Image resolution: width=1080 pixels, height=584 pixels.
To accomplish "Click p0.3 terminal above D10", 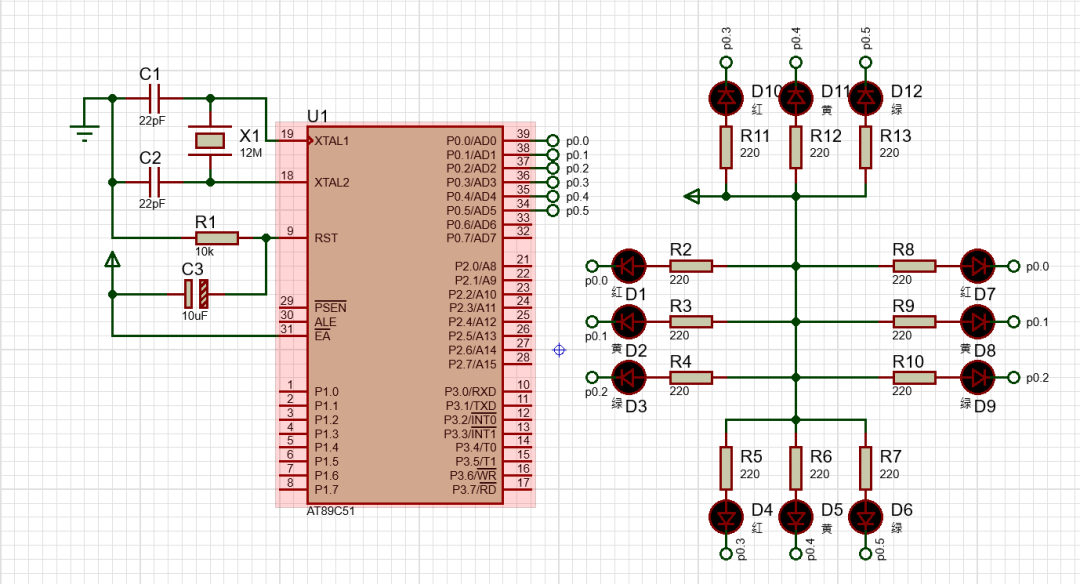I will [726, 62].
